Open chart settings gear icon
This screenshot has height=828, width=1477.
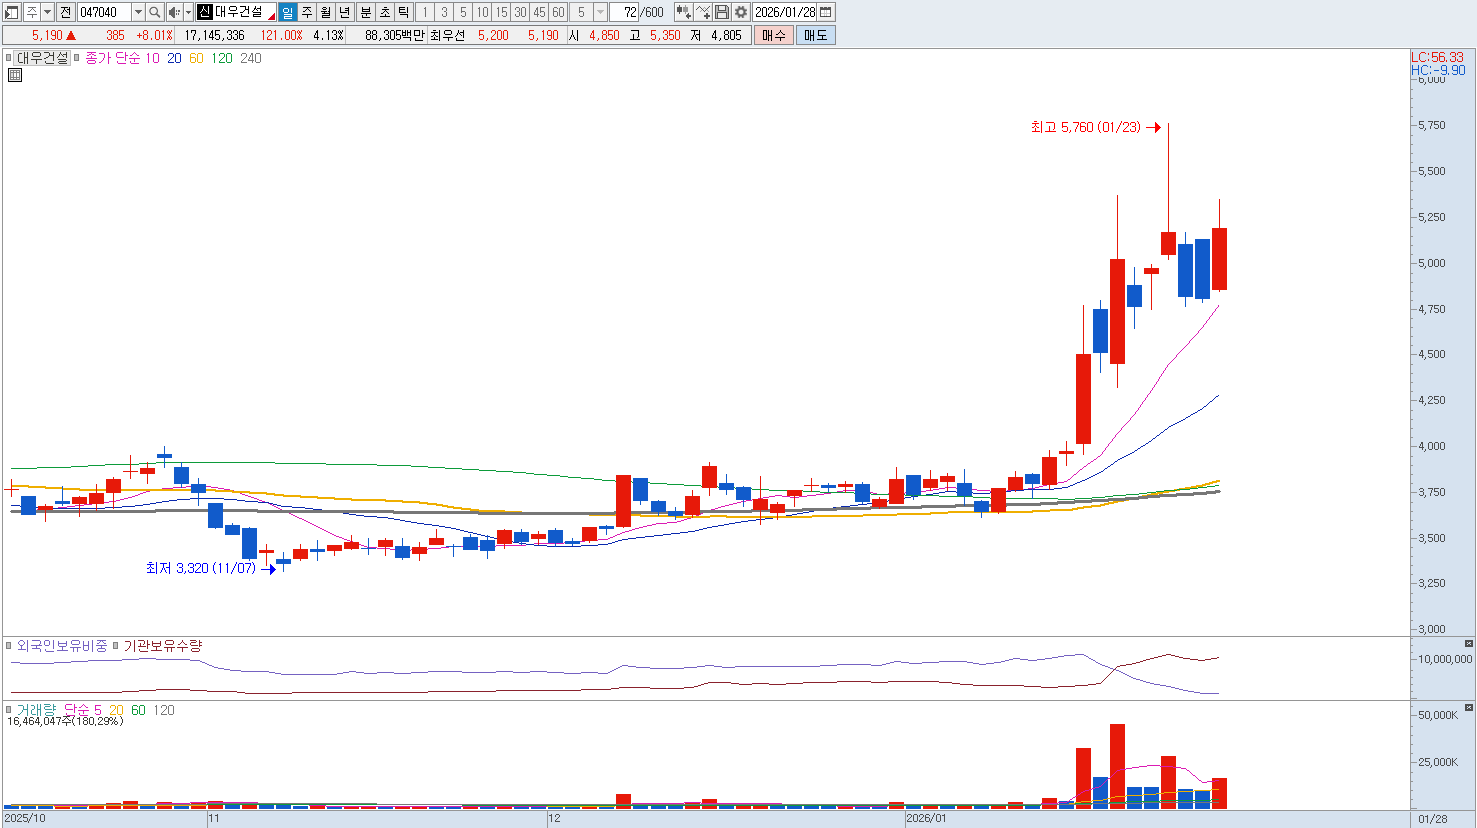click(740, 12)
